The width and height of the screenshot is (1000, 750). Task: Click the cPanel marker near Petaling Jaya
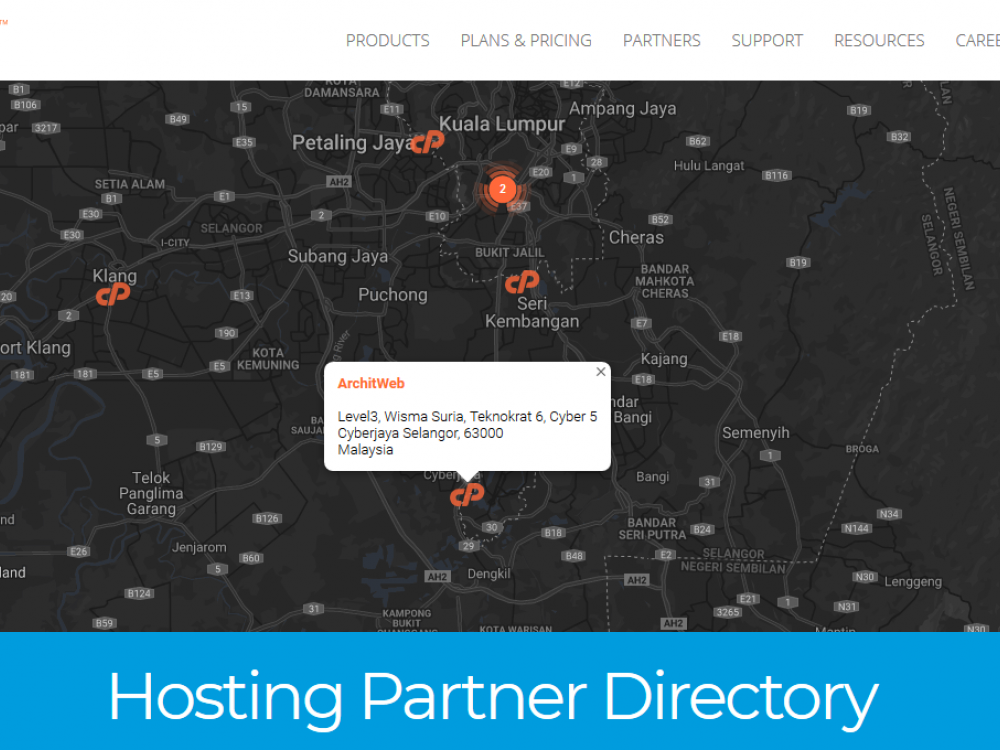pyautogui.click(x=427, y=142)
